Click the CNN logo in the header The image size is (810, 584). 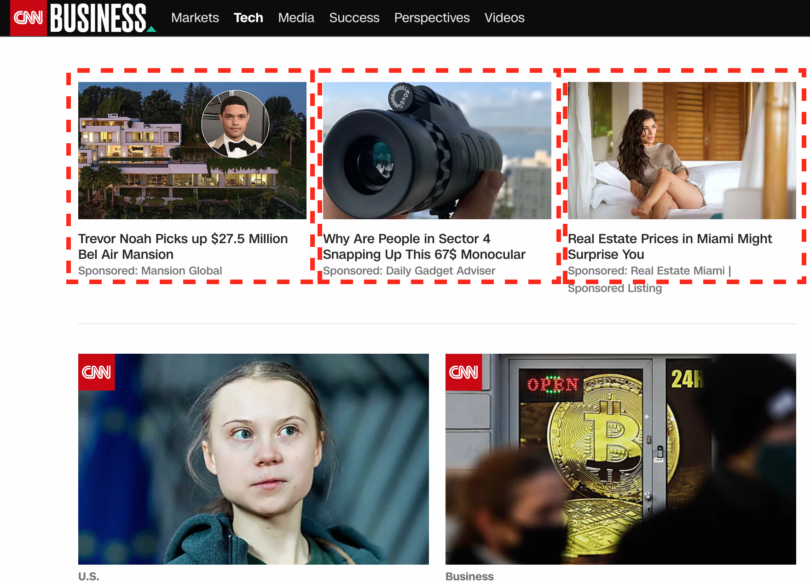click(28, 18)
